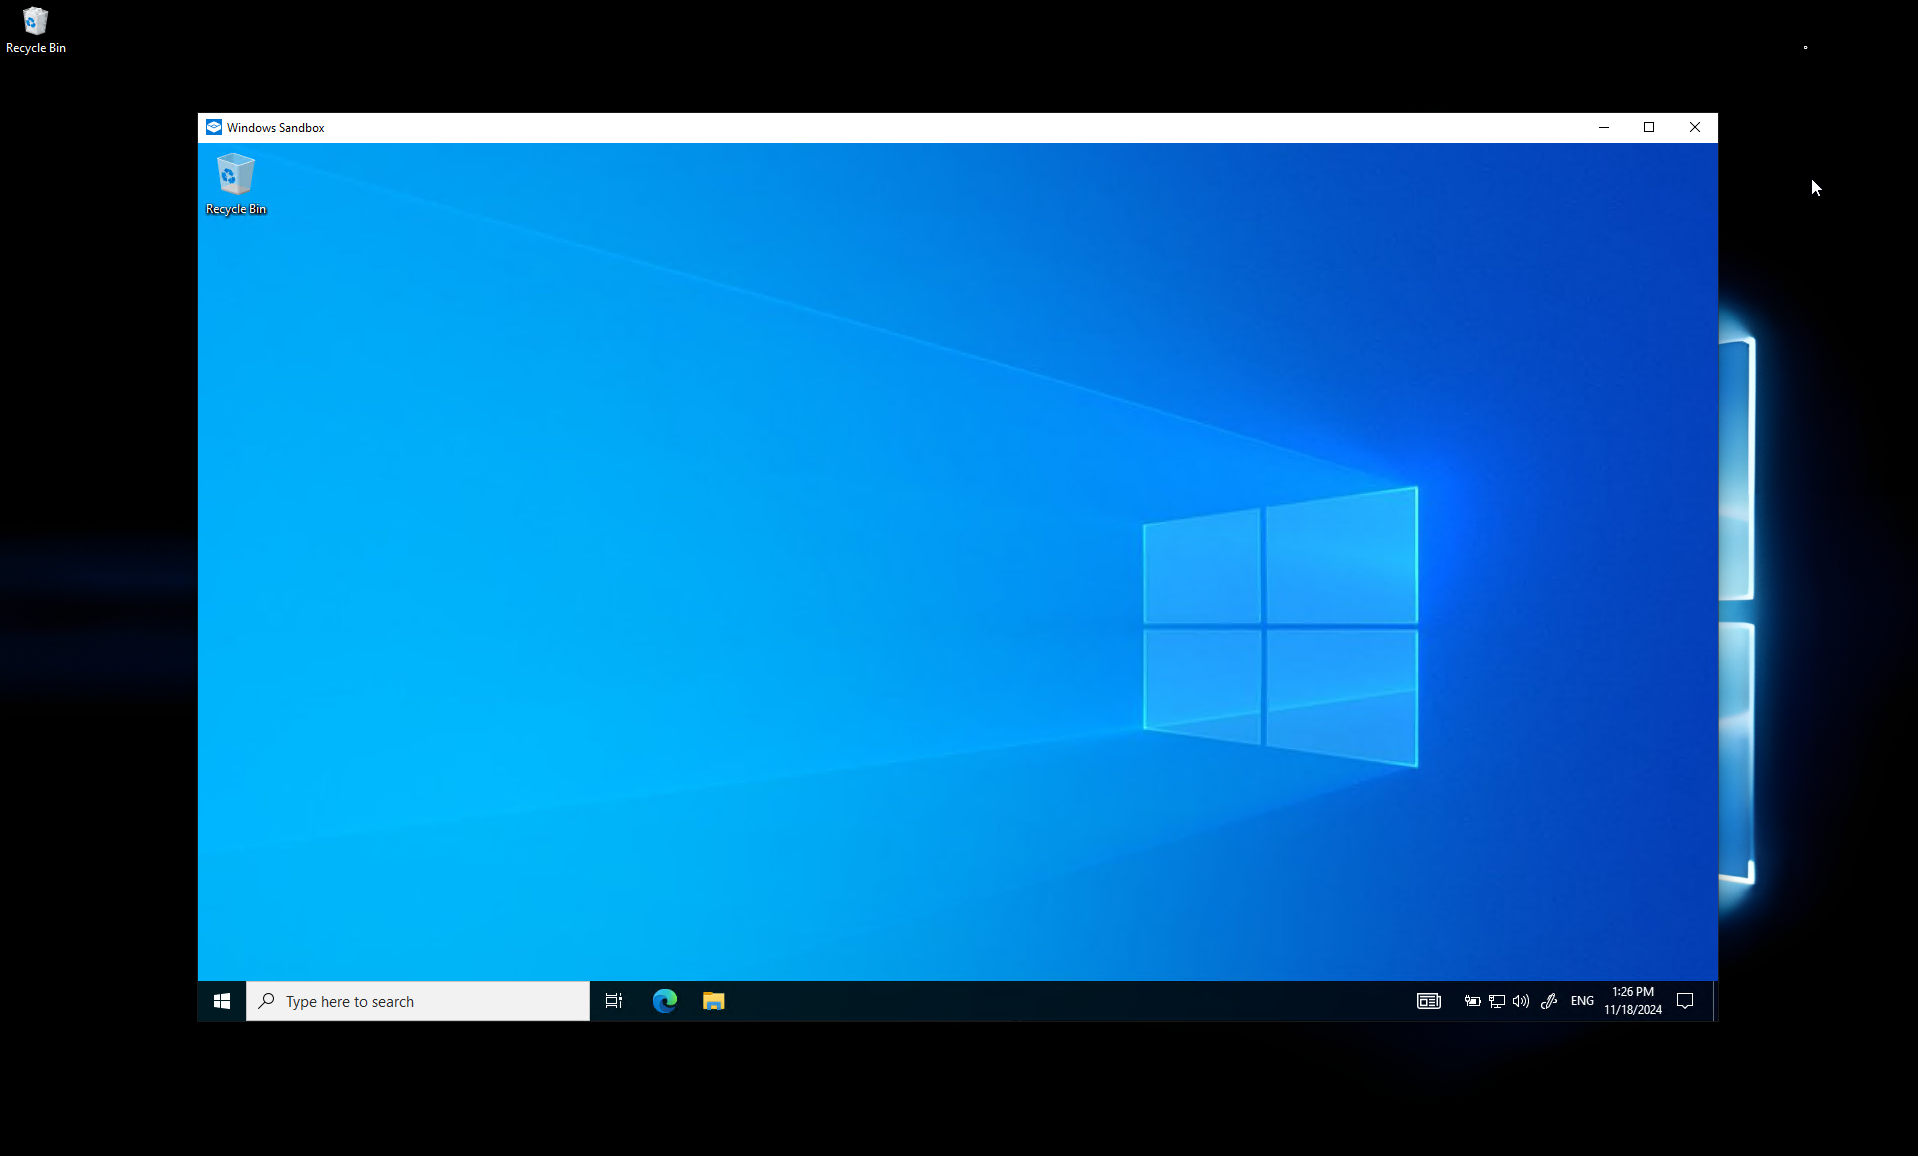Click the Type here to search box
This screenshot has width=1918, height=1156.
pyautogui.click(x=418, y=1001)
